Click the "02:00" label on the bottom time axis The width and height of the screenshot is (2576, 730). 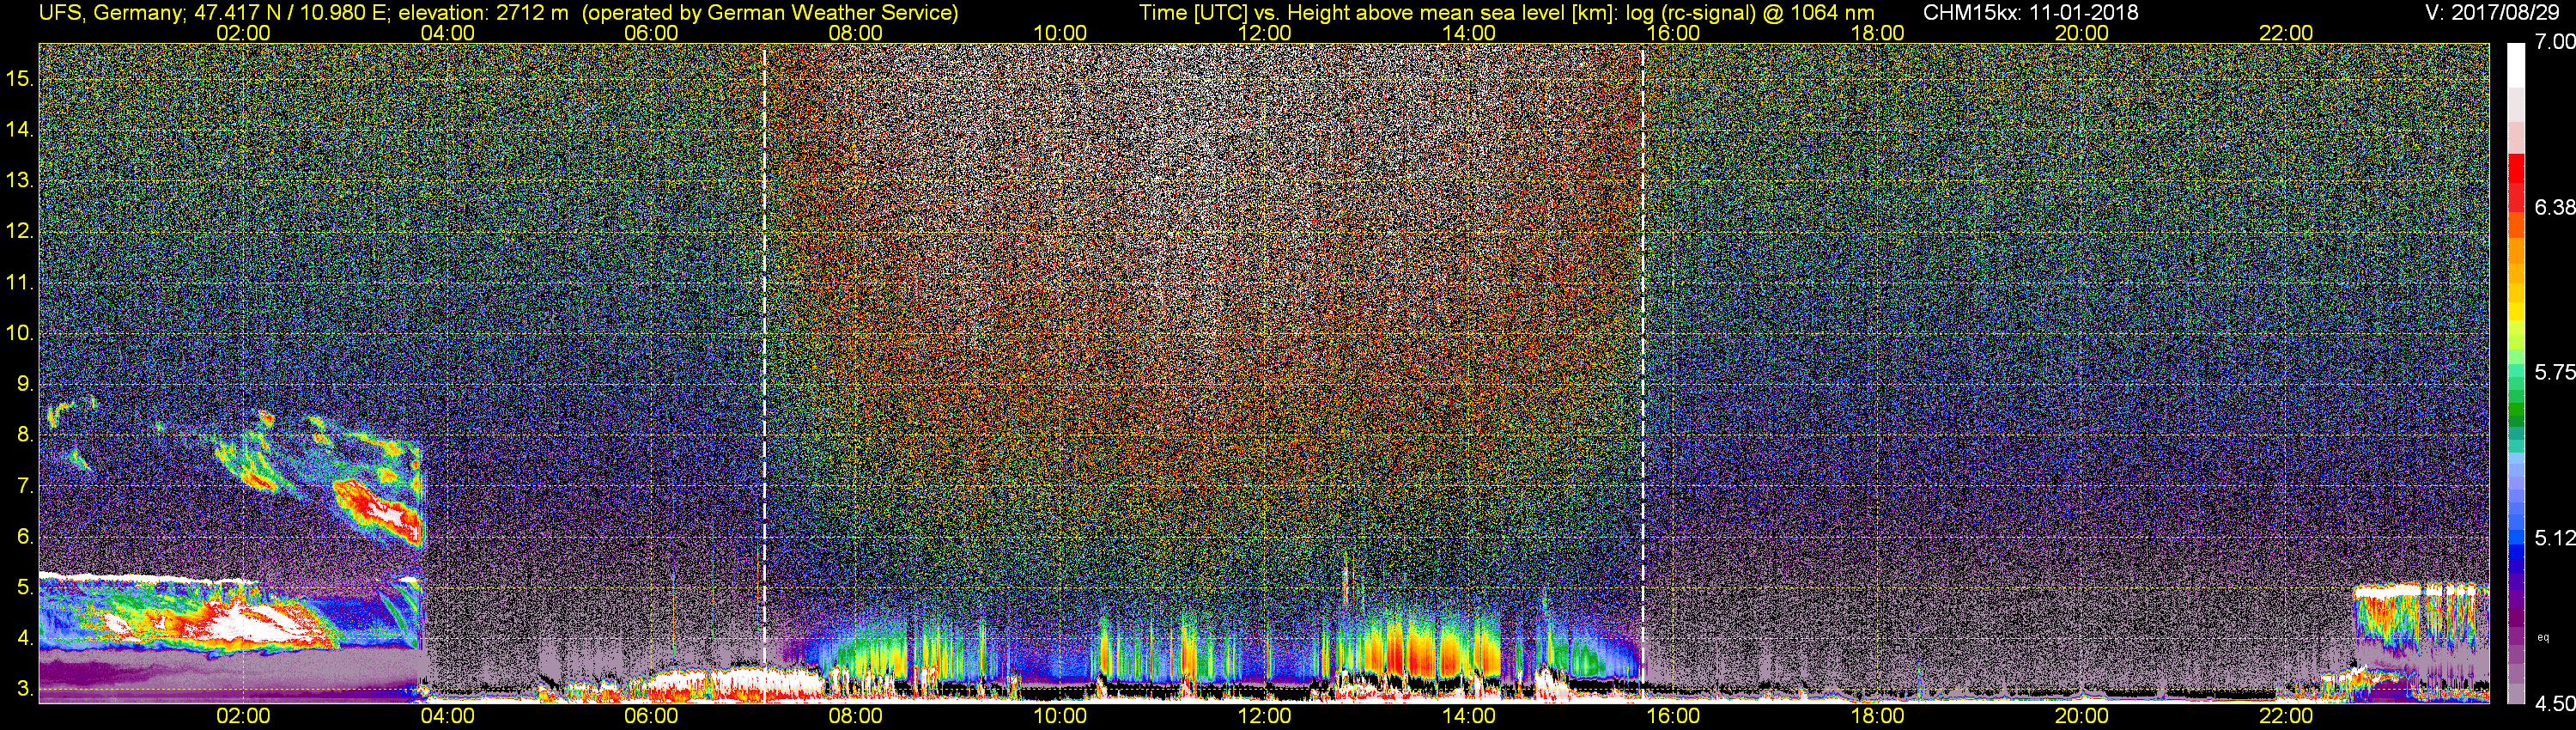coord(243,716)
